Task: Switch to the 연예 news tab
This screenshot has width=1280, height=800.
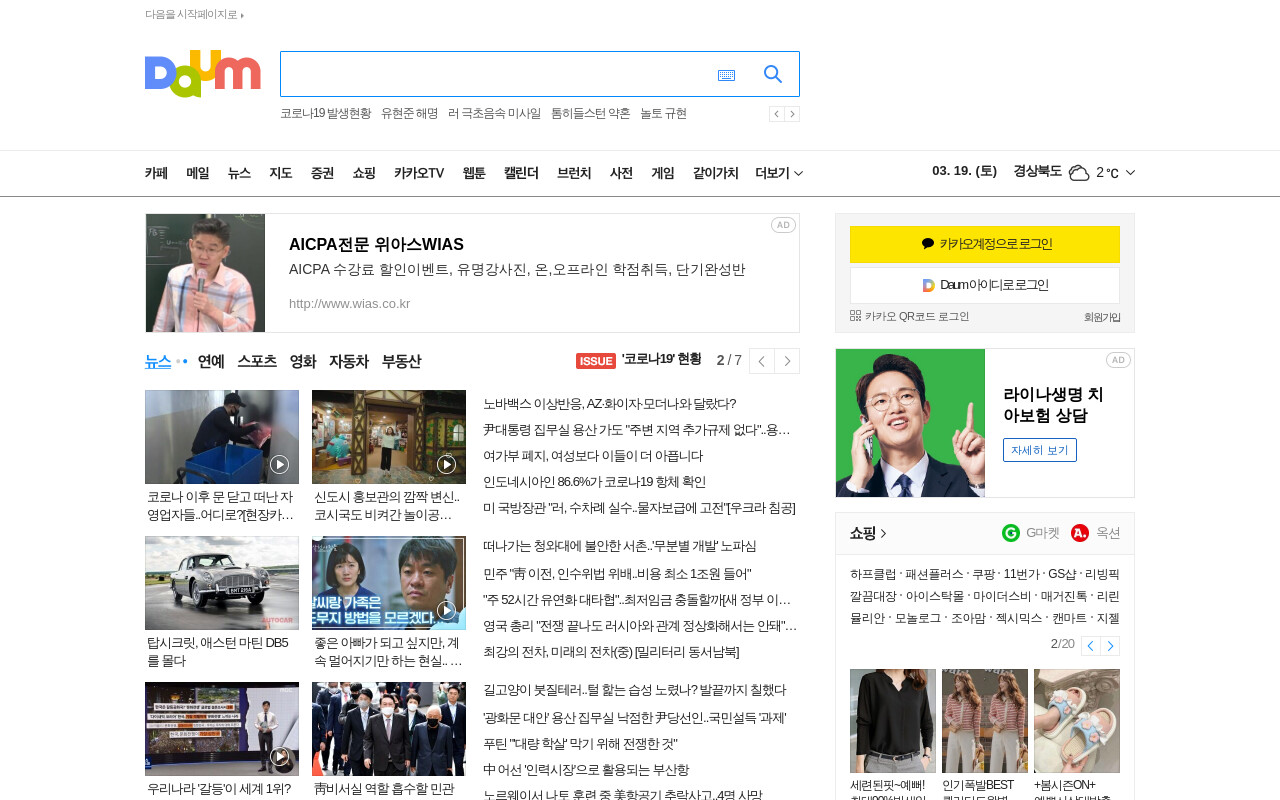Action: pyautogui.click(x=211, y=361)
